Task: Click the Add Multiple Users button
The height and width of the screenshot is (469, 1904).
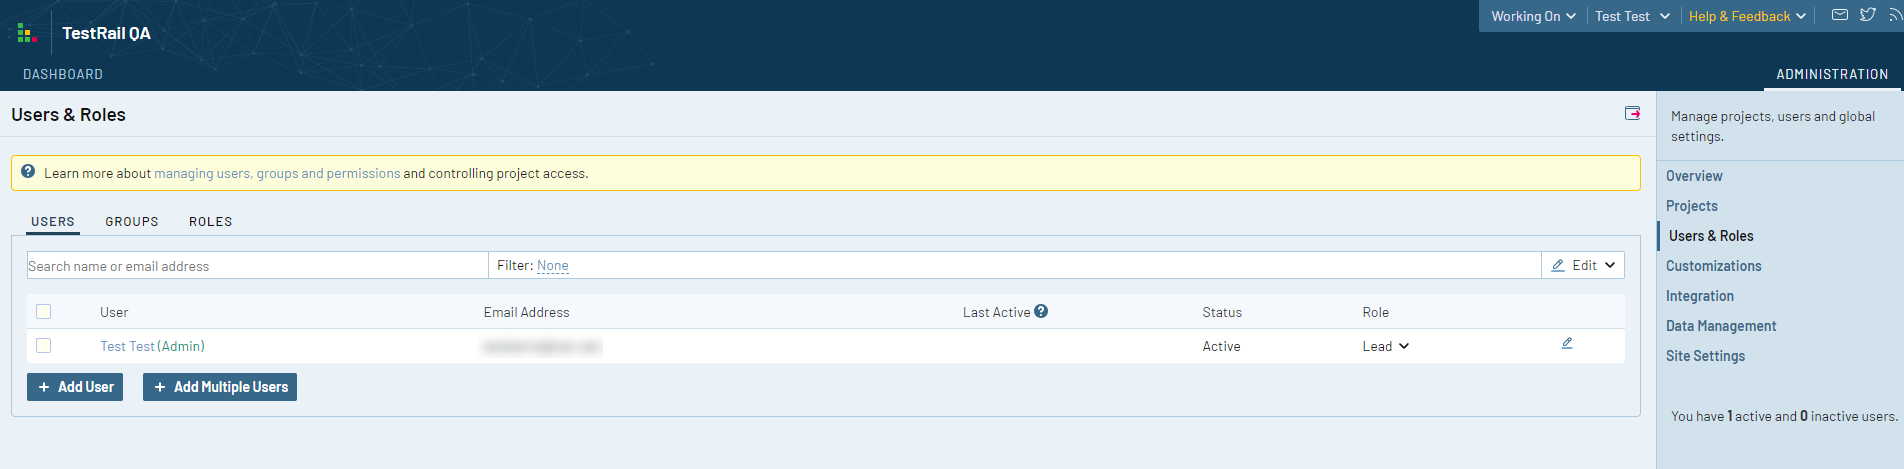Action: click(x=220, y=387)
